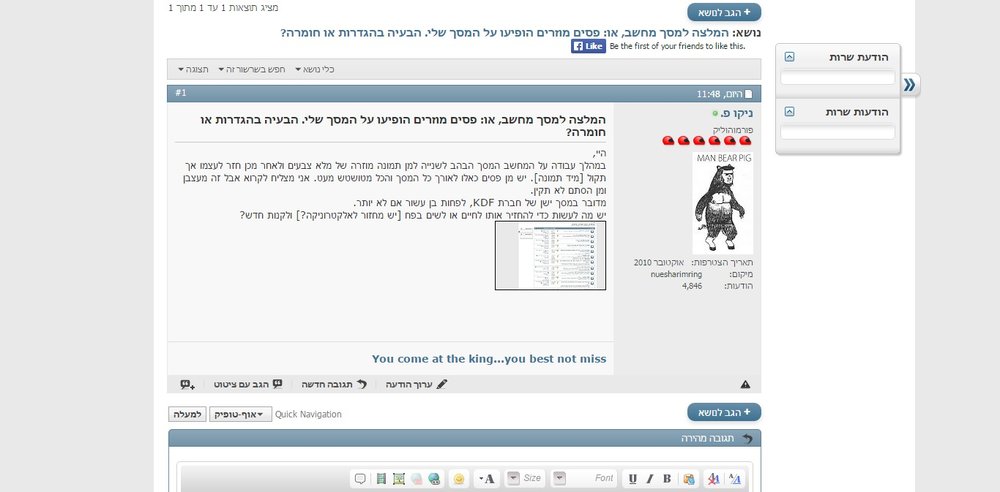The height and width of the screenshot is (492, 1000).
Task: Click the 'פורמוהוליק' user title text
Action: pos(733,130)
